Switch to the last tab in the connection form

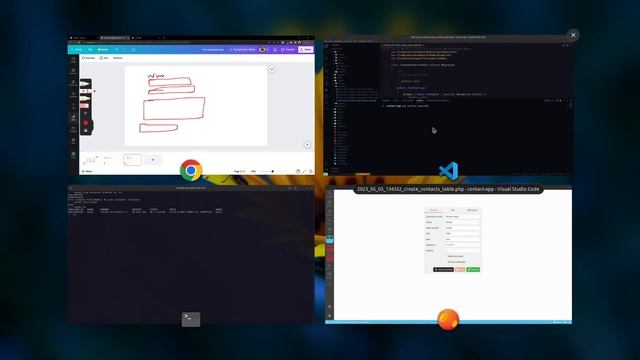pyautogui.click(x=472, y=210)
